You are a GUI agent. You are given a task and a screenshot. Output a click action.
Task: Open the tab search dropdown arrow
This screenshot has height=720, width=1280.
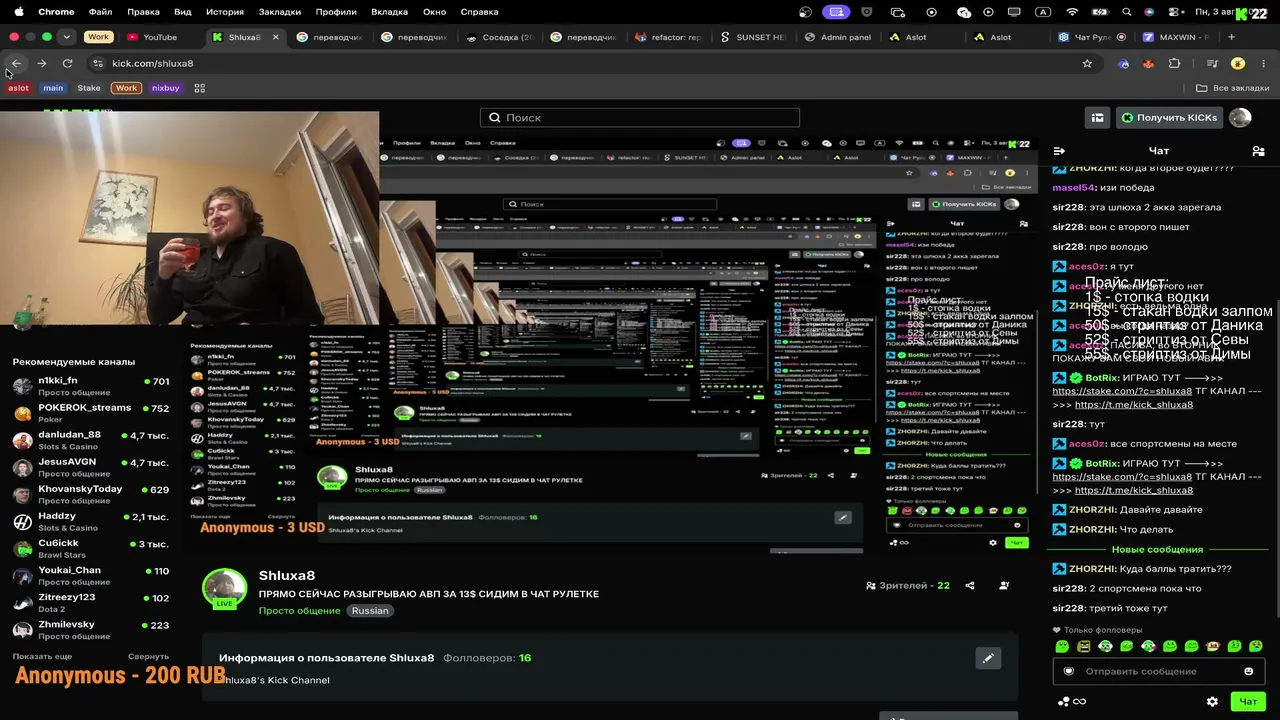coord(66,37)
